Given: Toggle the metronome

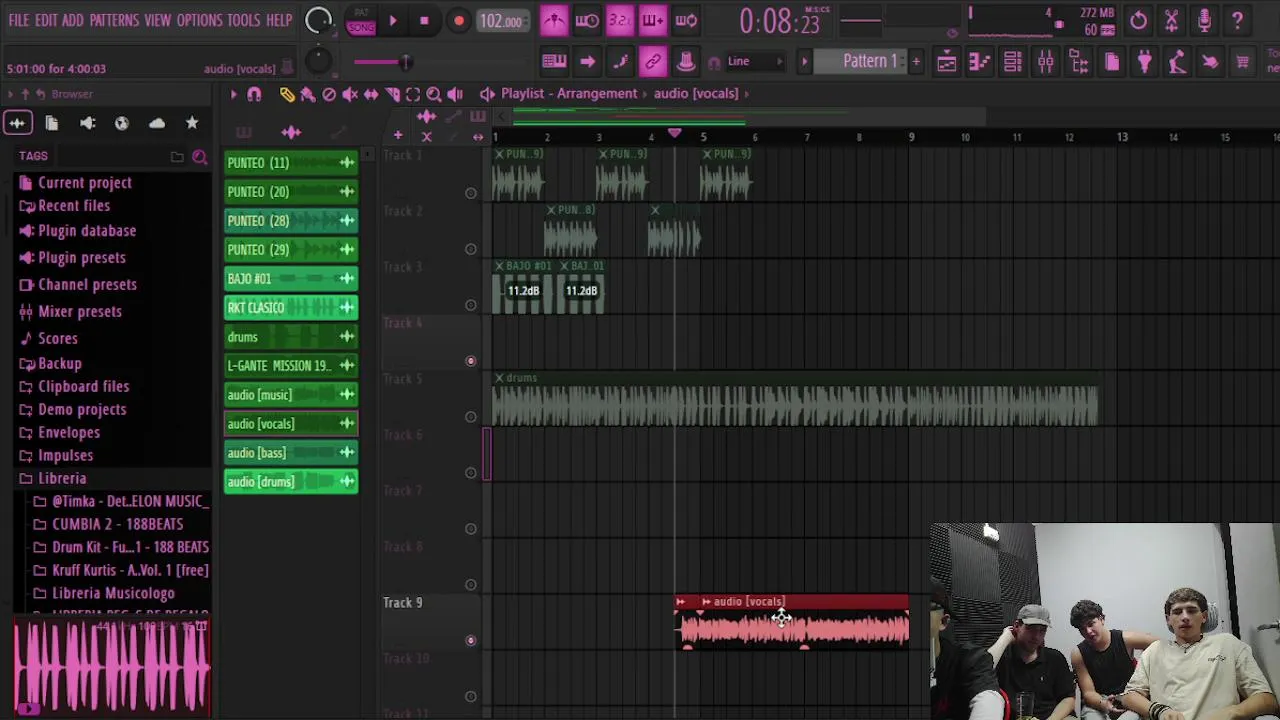Looking at the screenshot, I should click(554, 20).
